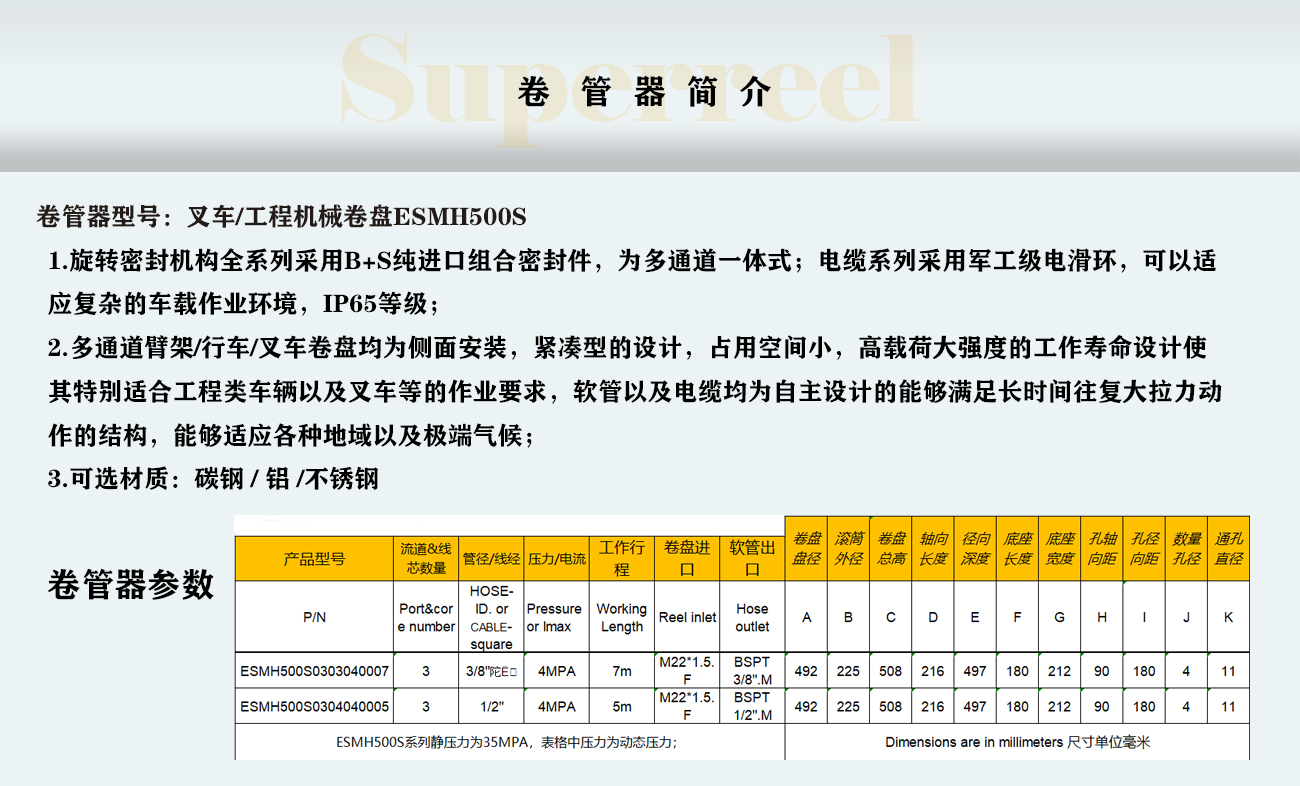Image resolution: width=1300 pixels, height=786 pixels.
Task: Click the 卷管器型号 model title line
Action: [281, 216]
